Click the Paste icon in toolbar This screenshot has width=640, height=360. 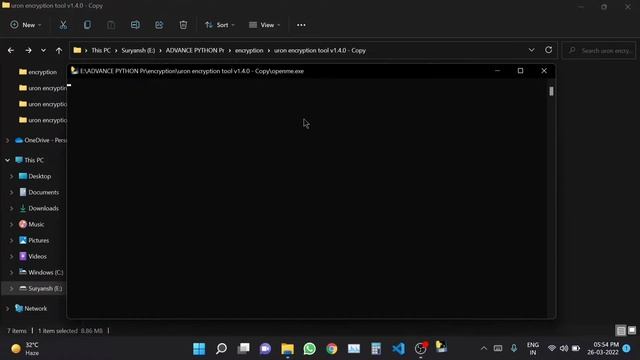(x=111, y=25)
